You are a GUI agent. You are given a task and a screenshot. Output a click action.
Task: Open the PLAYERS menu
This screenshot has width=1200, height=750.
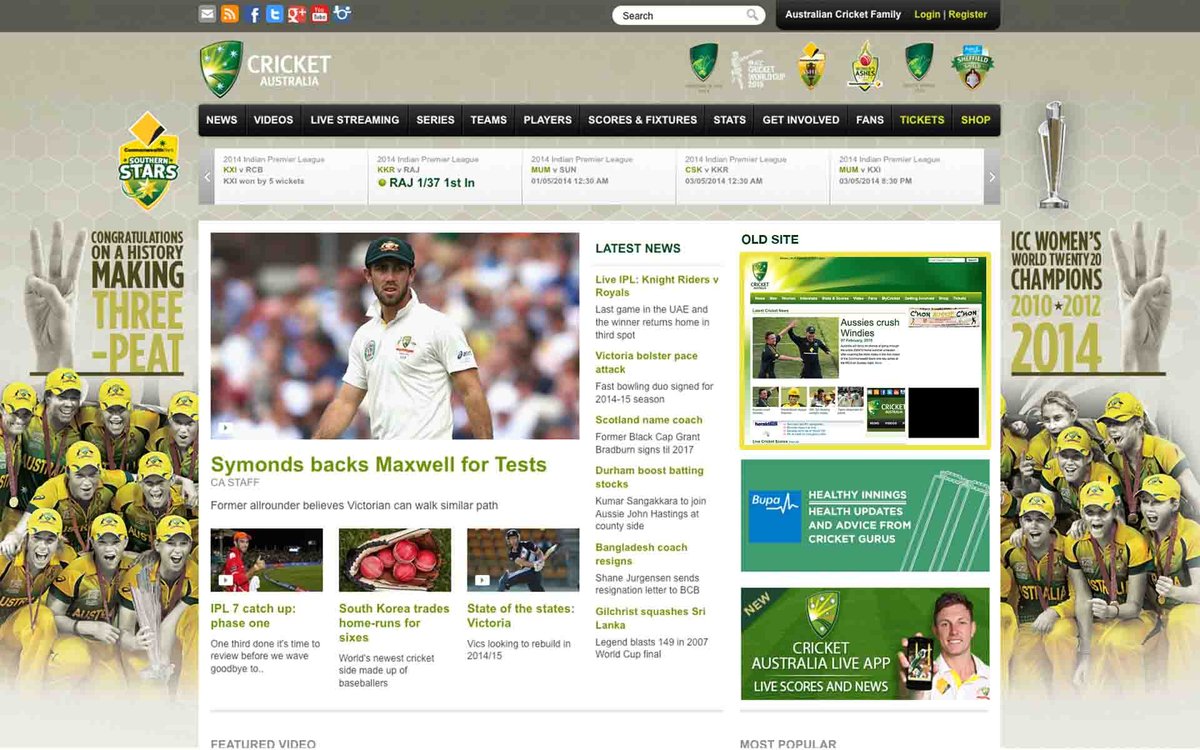pos(547,120)
